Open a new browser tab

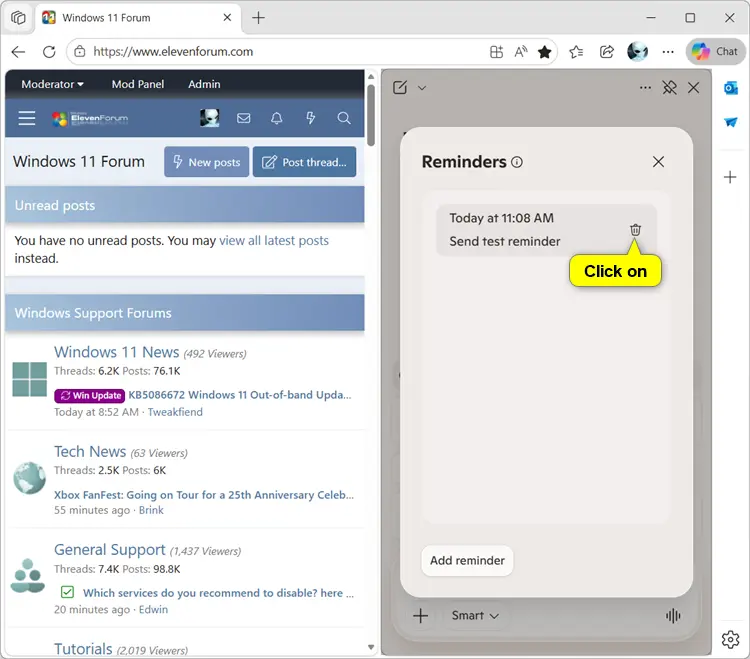pos(258,18)
